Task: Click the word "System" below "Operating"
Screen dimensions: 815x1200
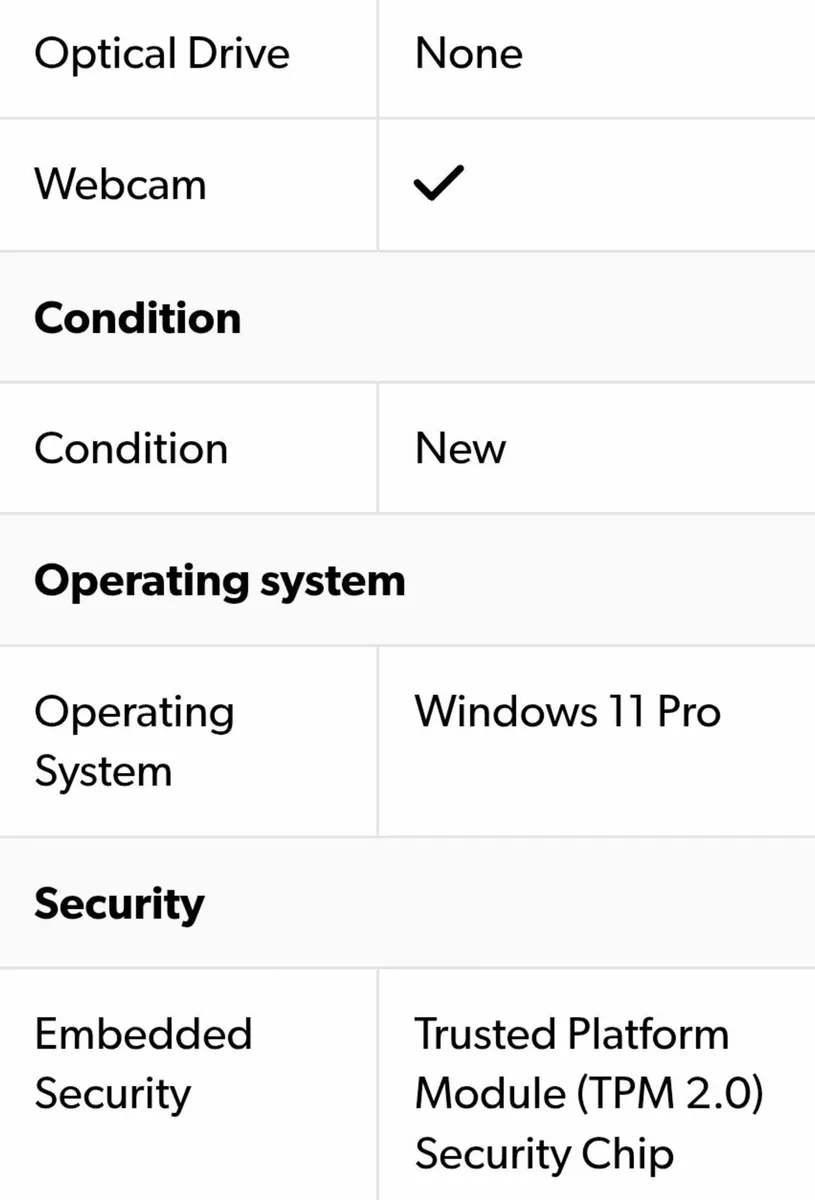Action: coord(103,772)
